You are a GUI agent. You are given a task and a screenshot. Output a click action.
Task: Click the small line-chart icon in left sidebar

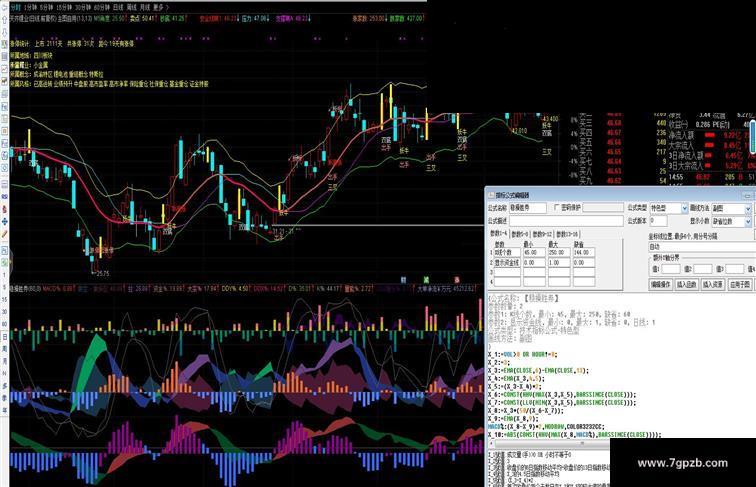tap(4, 69)
